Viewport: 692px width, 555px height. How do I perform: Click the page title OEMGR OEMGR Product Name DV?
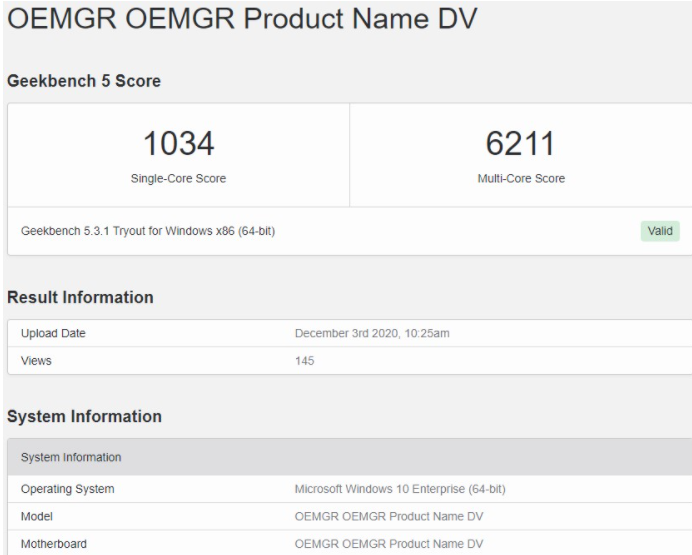point(242,19)
